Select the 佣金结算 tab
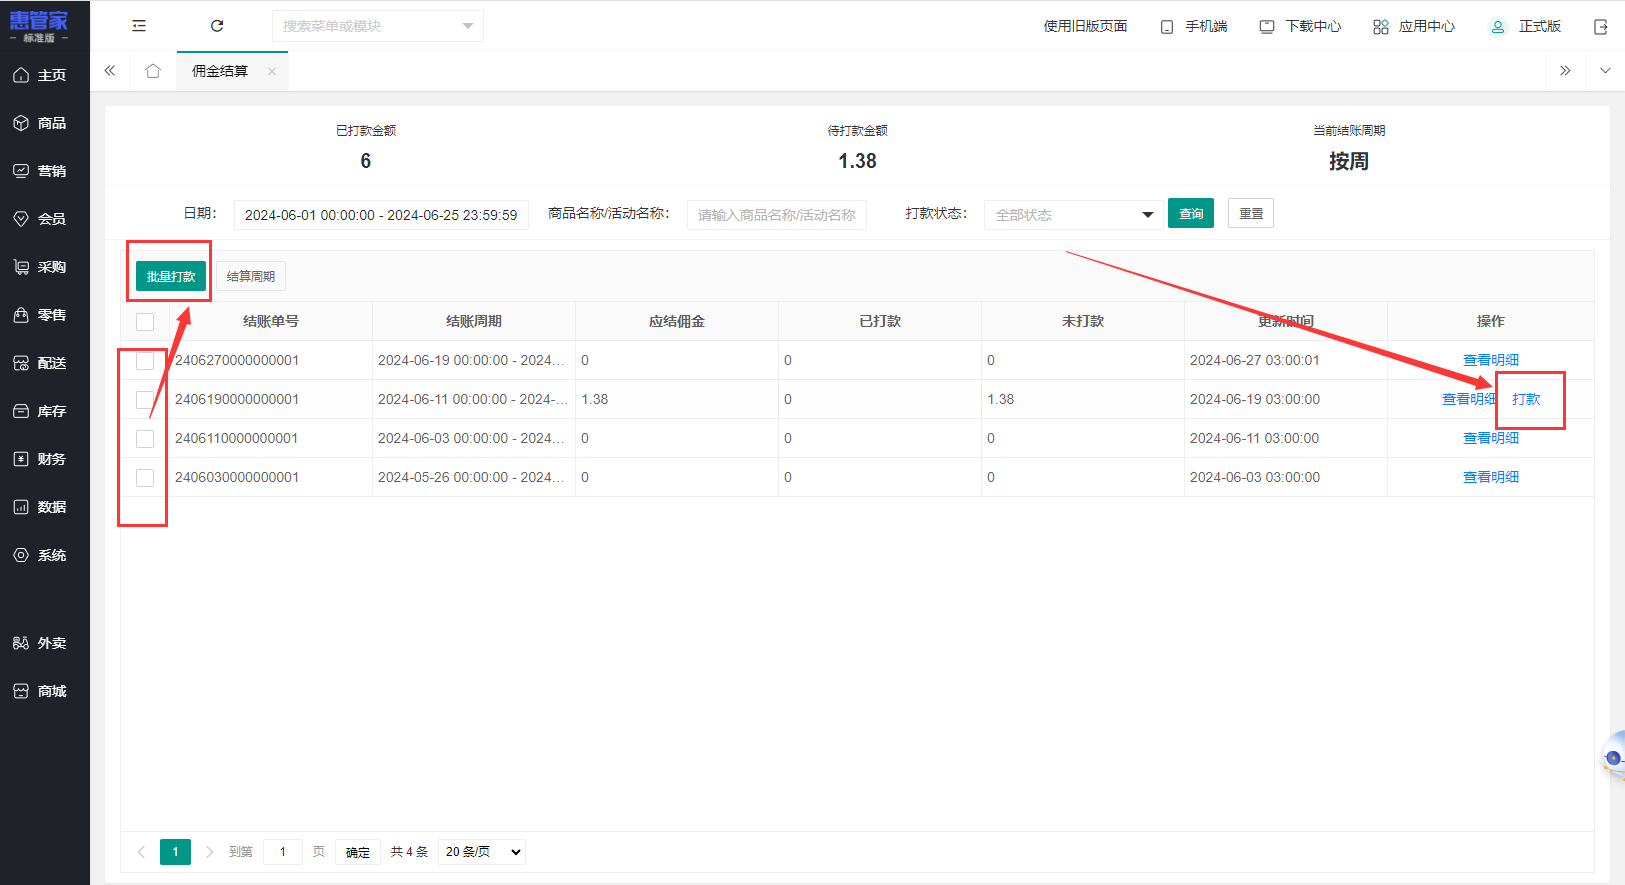Image resolution: width=1625 pixels, height=885 pixels. tap(220, 71)
